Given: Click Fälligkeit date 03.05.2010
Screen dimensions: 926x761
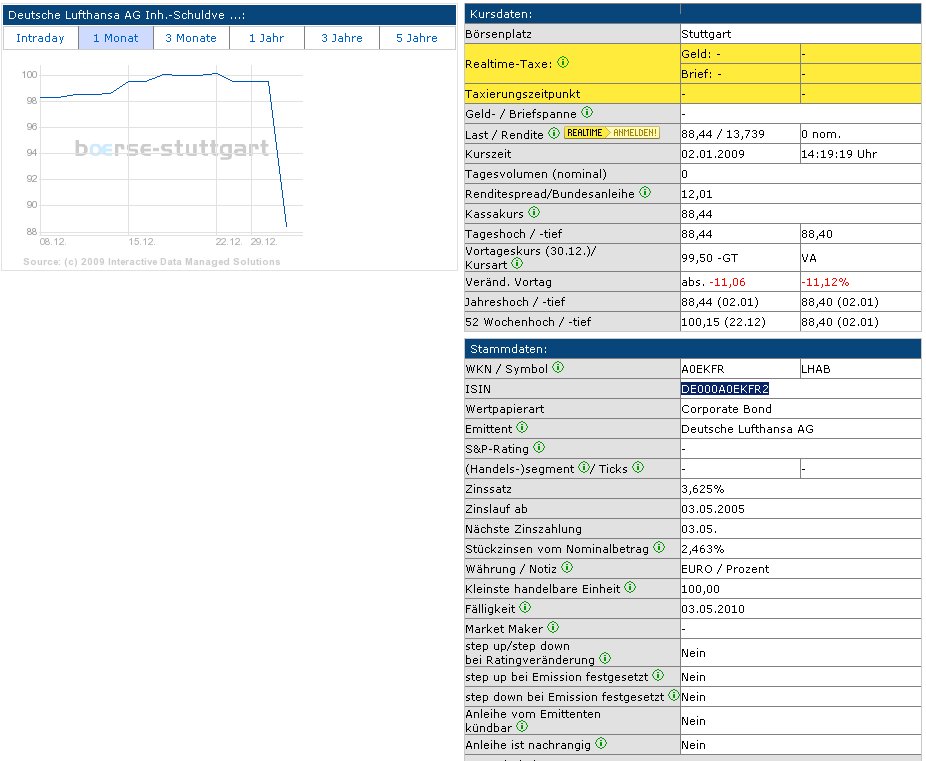Looking at the screenshot, I should point(713,609).
